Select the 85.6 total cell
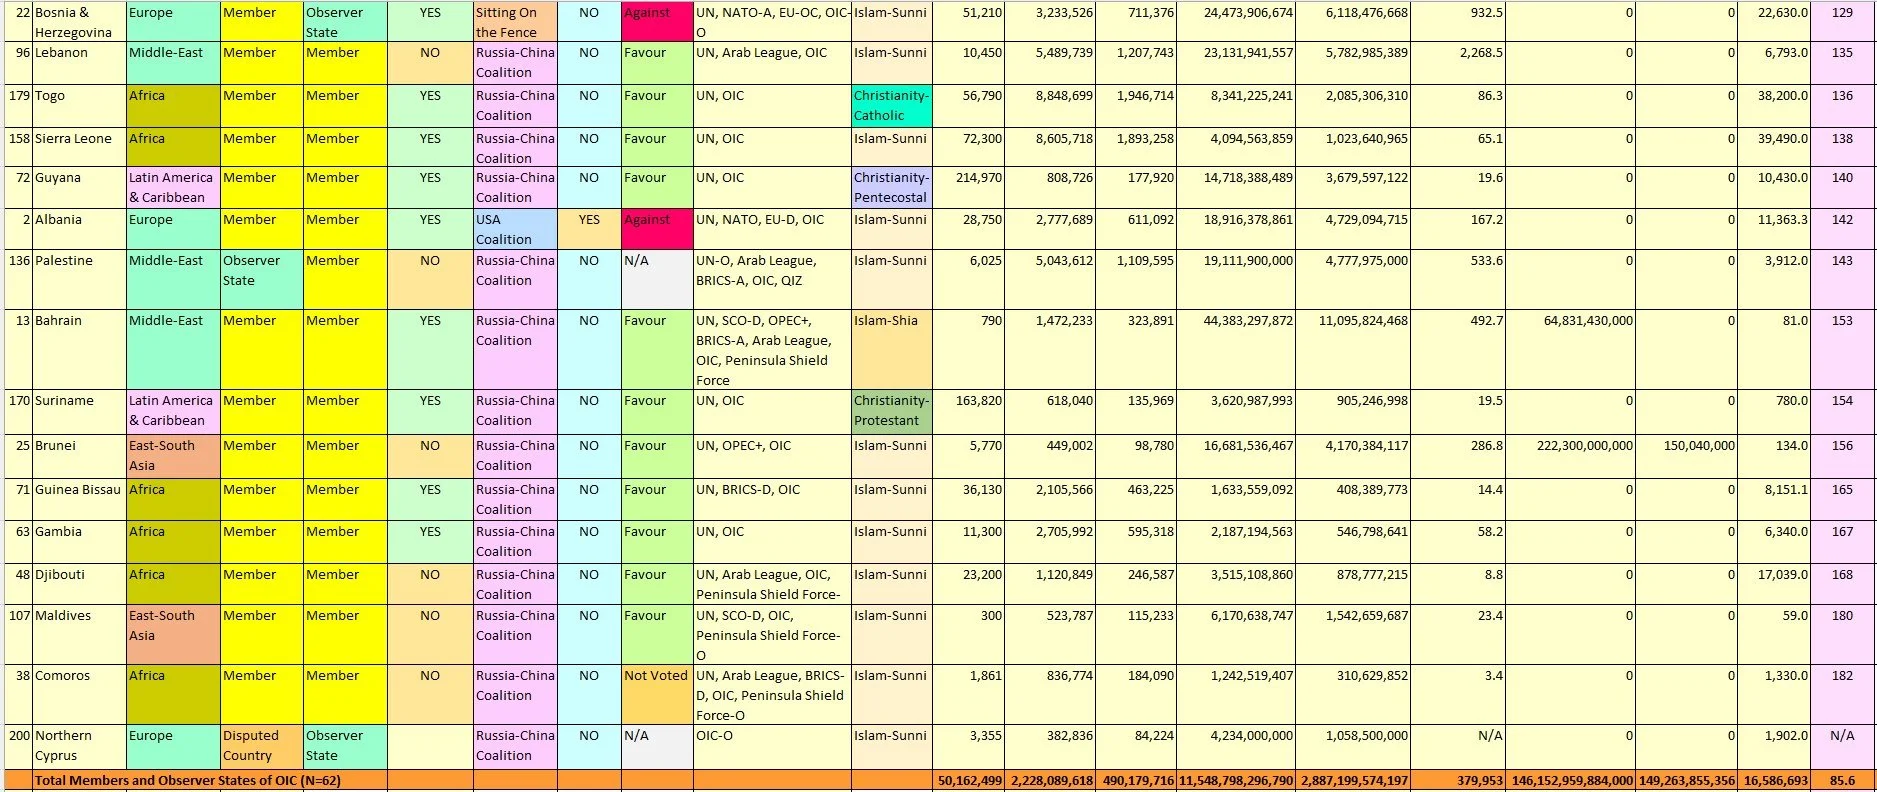Image resolution: width=1877 pixels, height=792 pixels. pos(1842,780)
